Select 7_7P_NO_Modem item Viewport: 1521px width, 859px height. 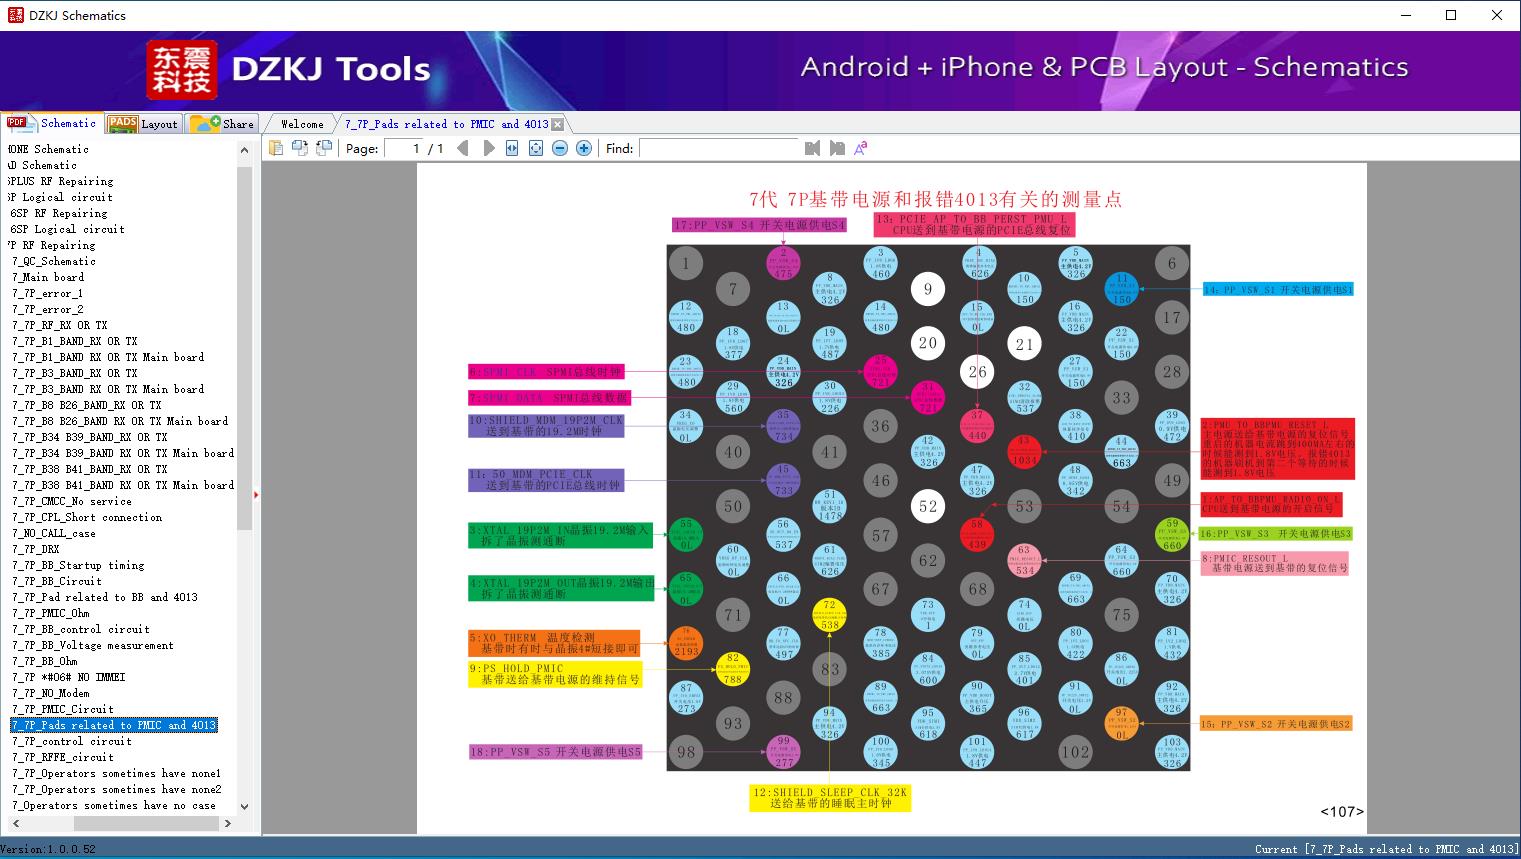51,693
